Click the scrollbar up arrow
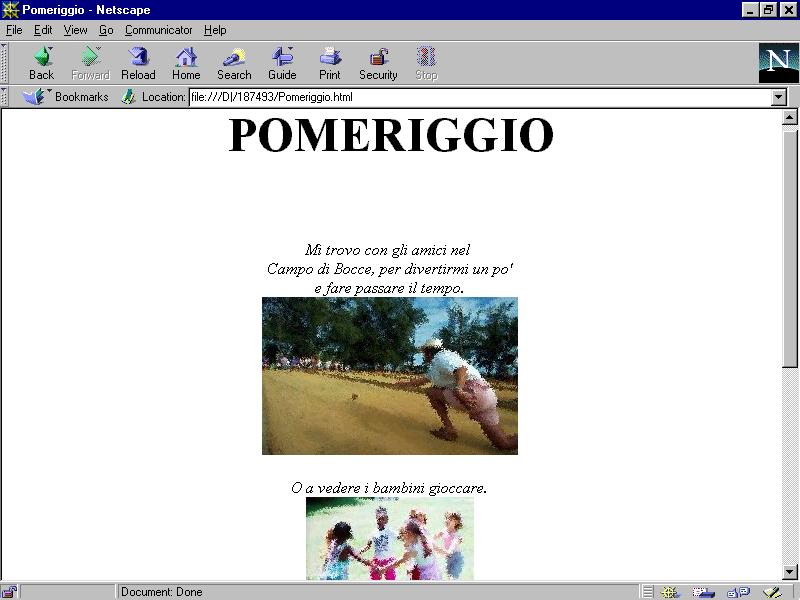800x600 pixels. [x=789, y=117]
